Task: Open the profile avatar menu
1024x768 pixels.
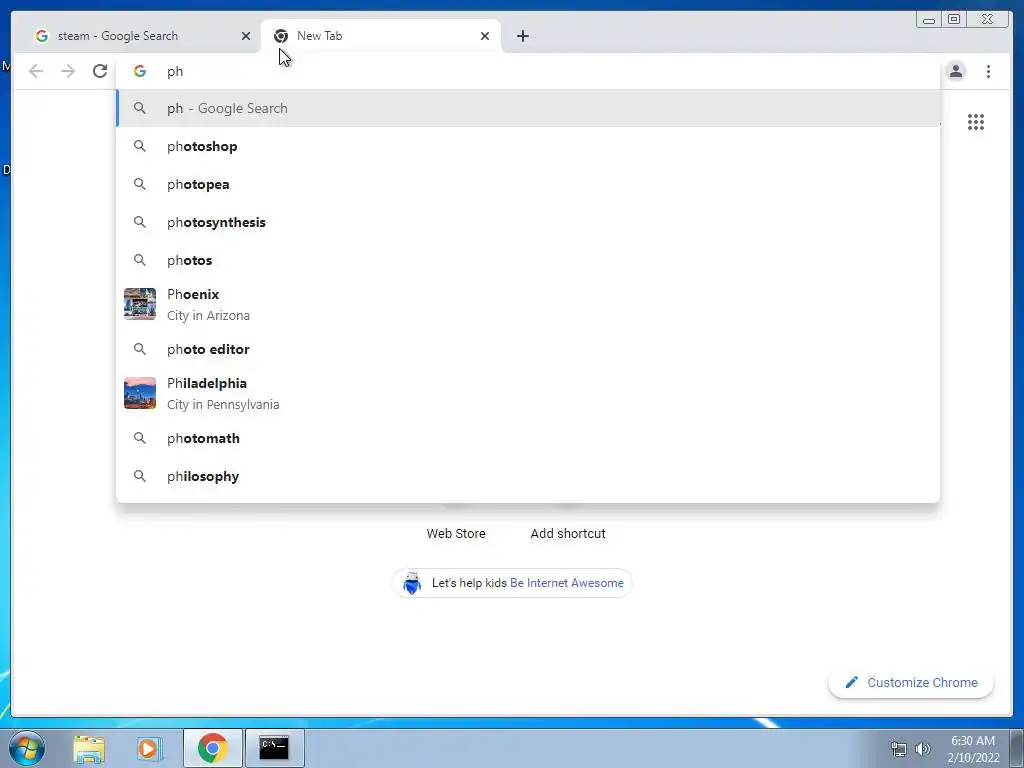Action: click(956, 71)
